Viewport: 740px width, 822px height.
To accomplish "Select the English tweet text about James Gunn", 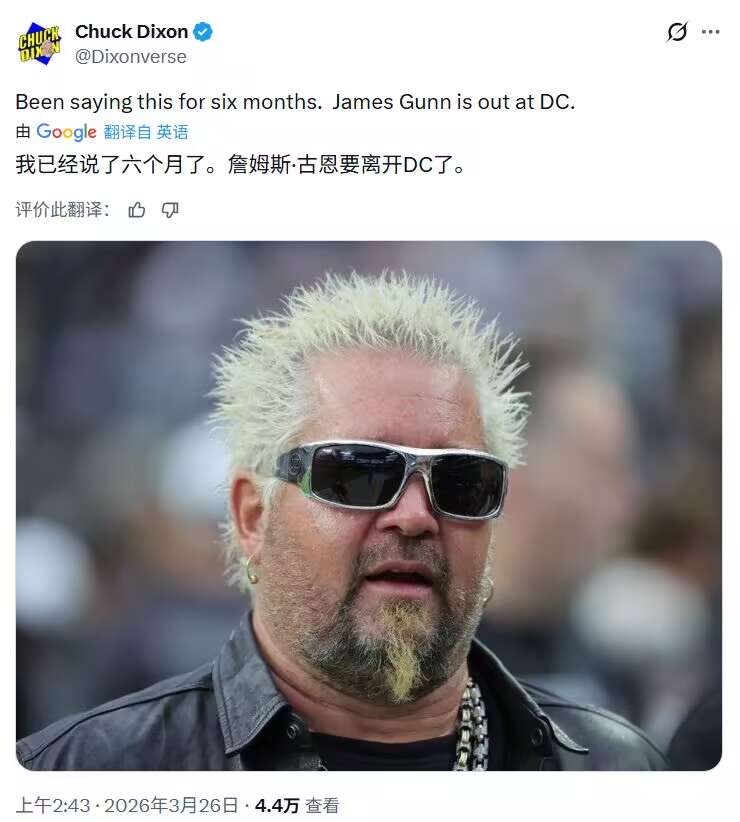I will 295,102.
